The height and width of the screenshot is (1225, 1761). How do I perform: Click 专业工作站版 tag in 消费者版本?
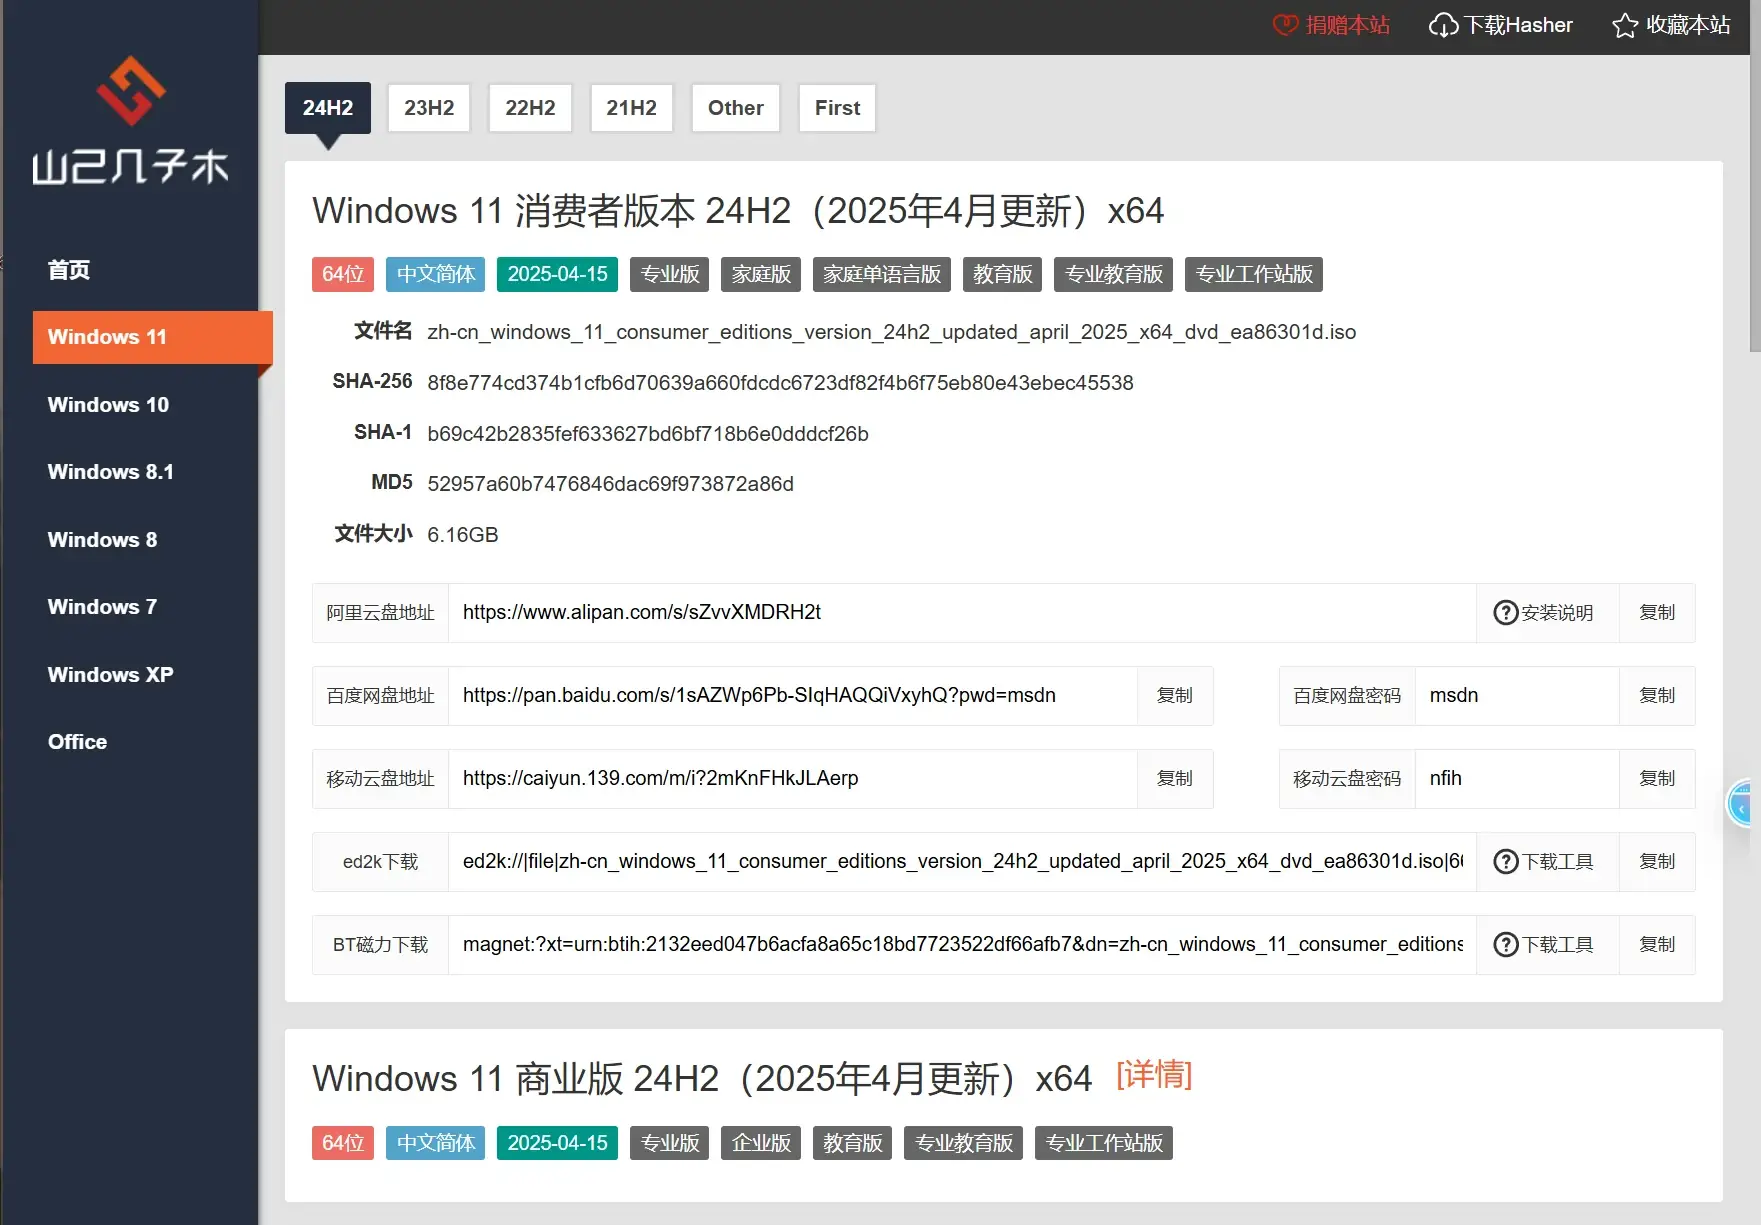pyautogui.click(x=1254, y=274)
